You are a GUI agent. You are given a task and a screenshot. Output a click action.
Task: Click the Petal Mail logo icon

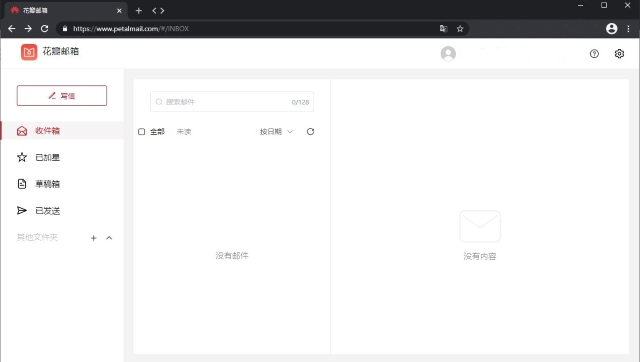(x=29, y=52)
